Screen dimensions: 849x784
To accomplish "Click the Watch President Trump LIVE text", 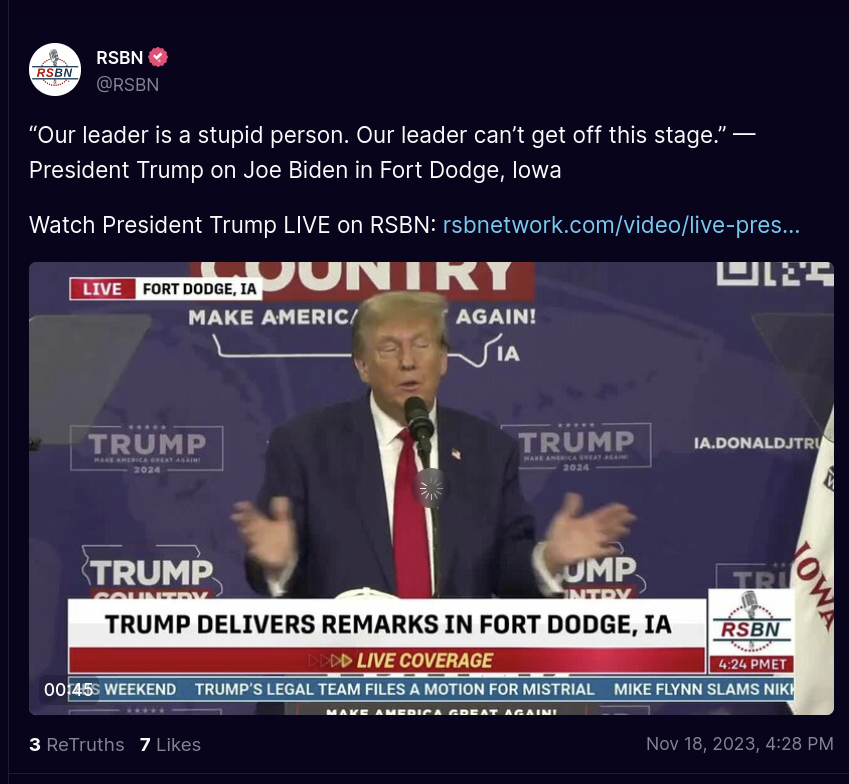I will coord(232,225).
